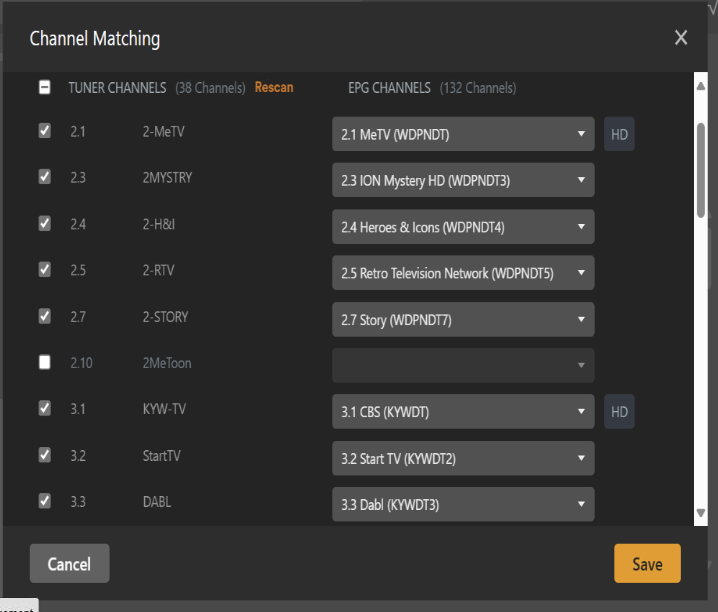
Task: Uncheck channel 2.3 2MYSTRY checkbox
Action: click(x=44, y=177)
